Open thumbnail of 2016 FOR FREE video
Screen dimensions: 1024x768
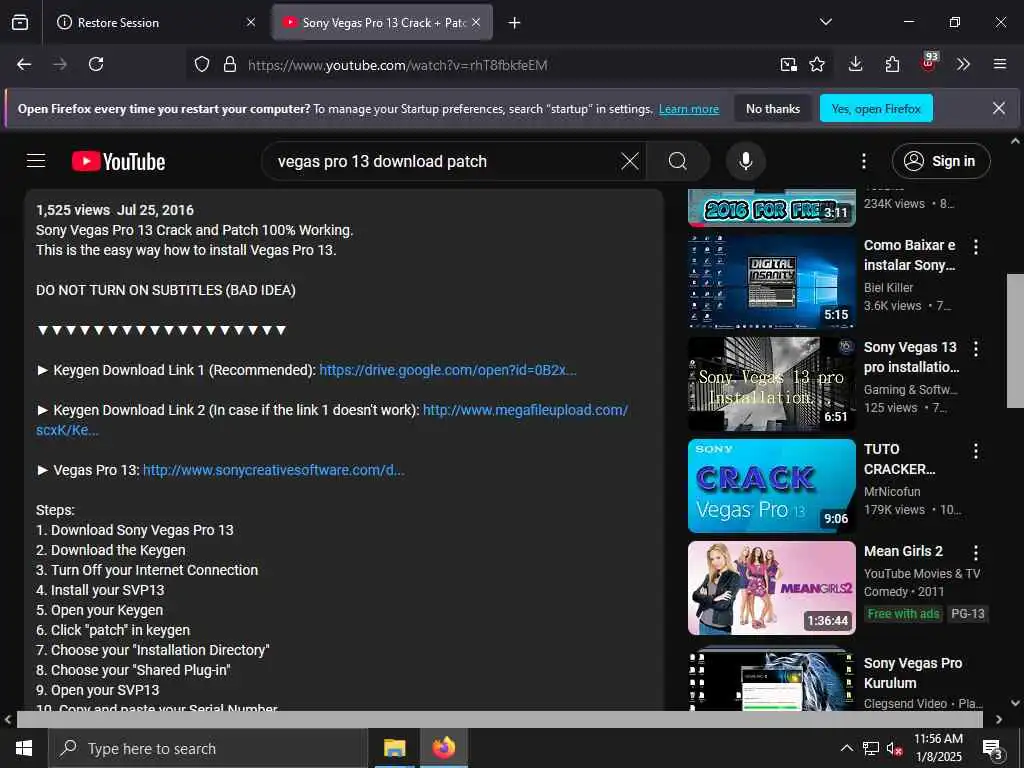(x=771, y=208)
